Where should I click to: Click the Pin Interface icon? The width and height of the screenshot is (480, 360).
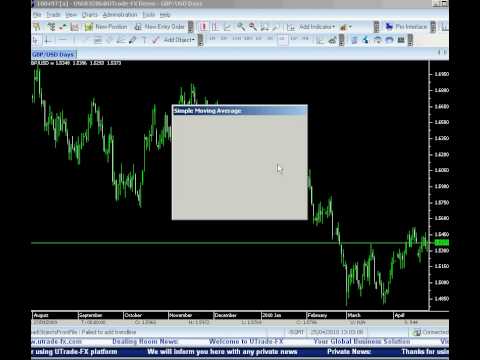tap(389, 27)
